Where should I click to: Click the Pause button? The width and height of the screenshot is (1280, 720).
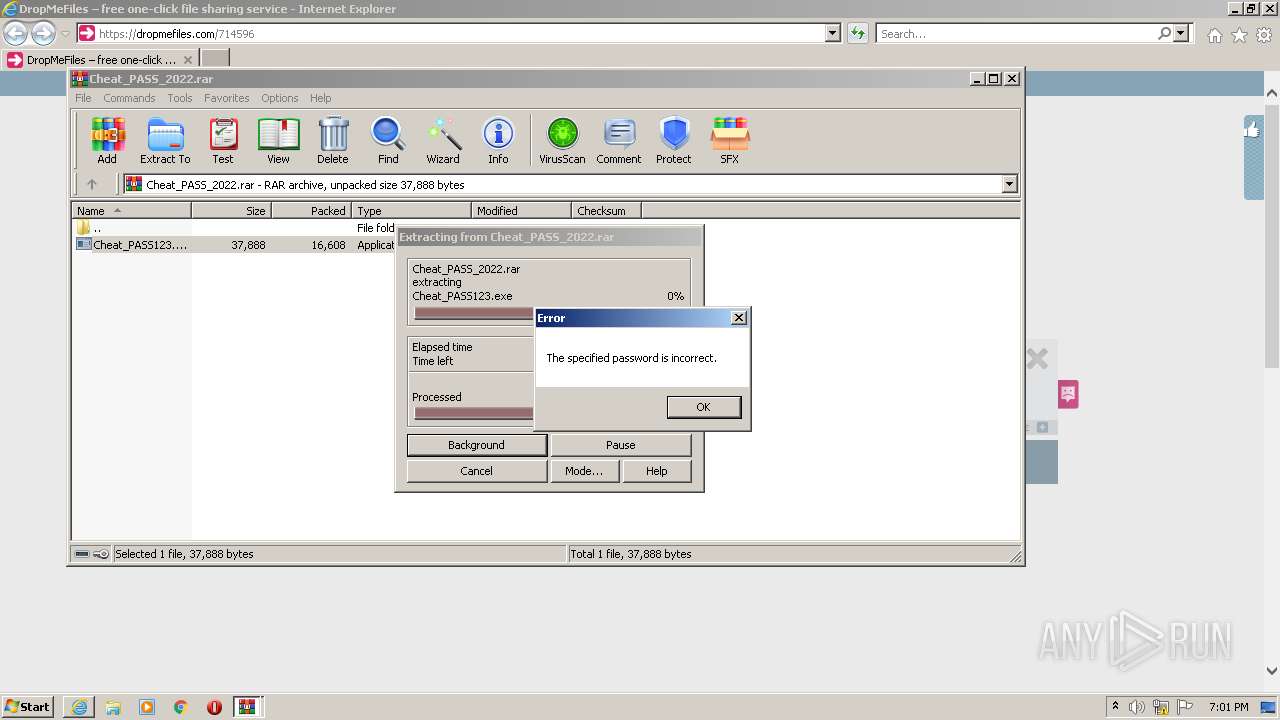[x=620, y=445]
